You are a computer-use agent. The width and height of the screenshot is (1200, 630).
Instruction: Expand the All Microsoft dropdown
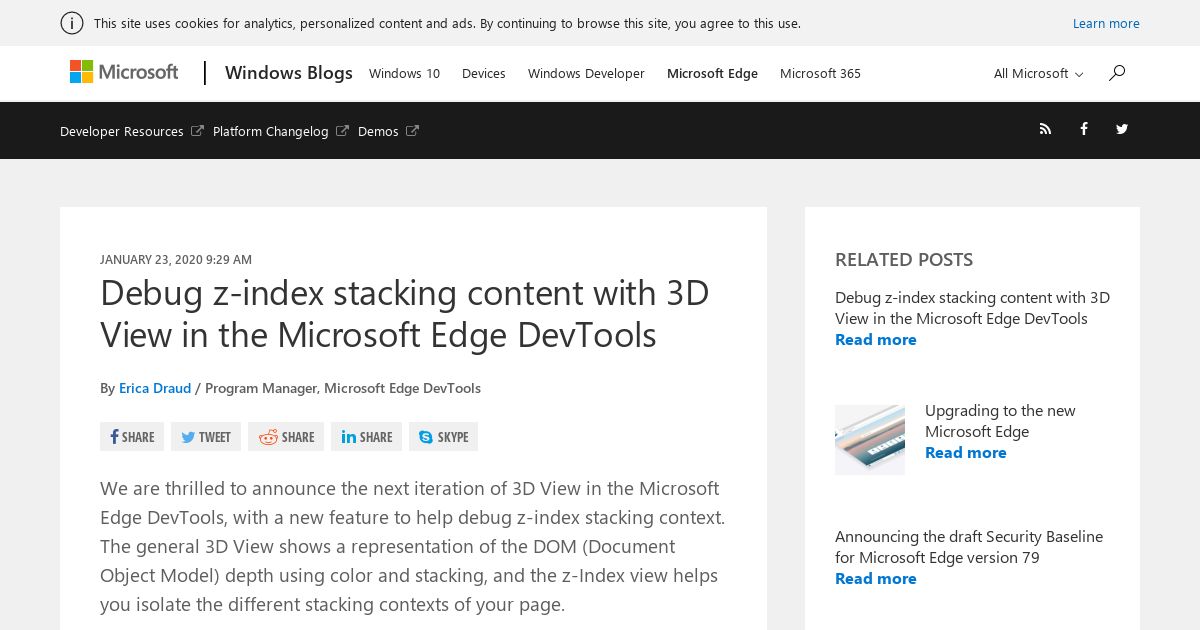pos(1038,73)
